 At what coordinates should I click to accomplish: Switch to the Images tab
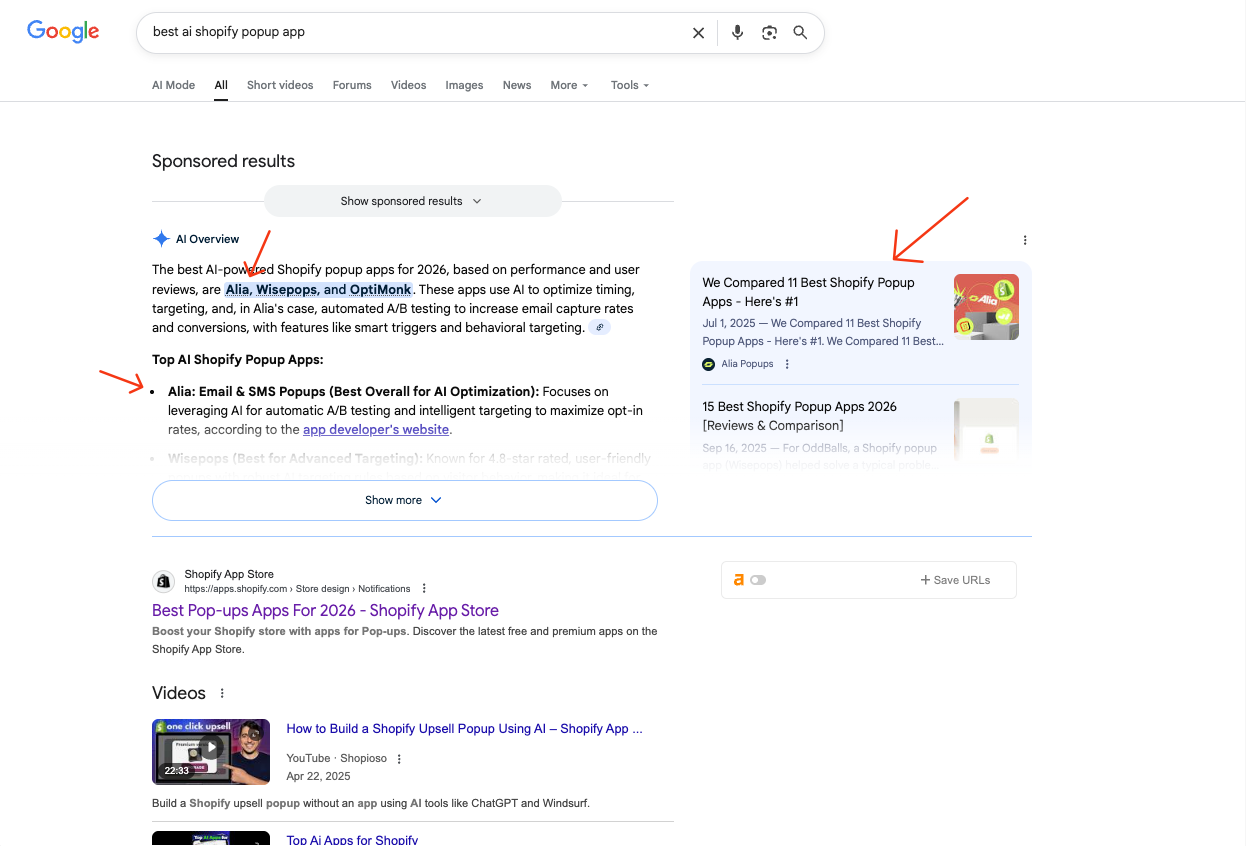click(464, 85)
